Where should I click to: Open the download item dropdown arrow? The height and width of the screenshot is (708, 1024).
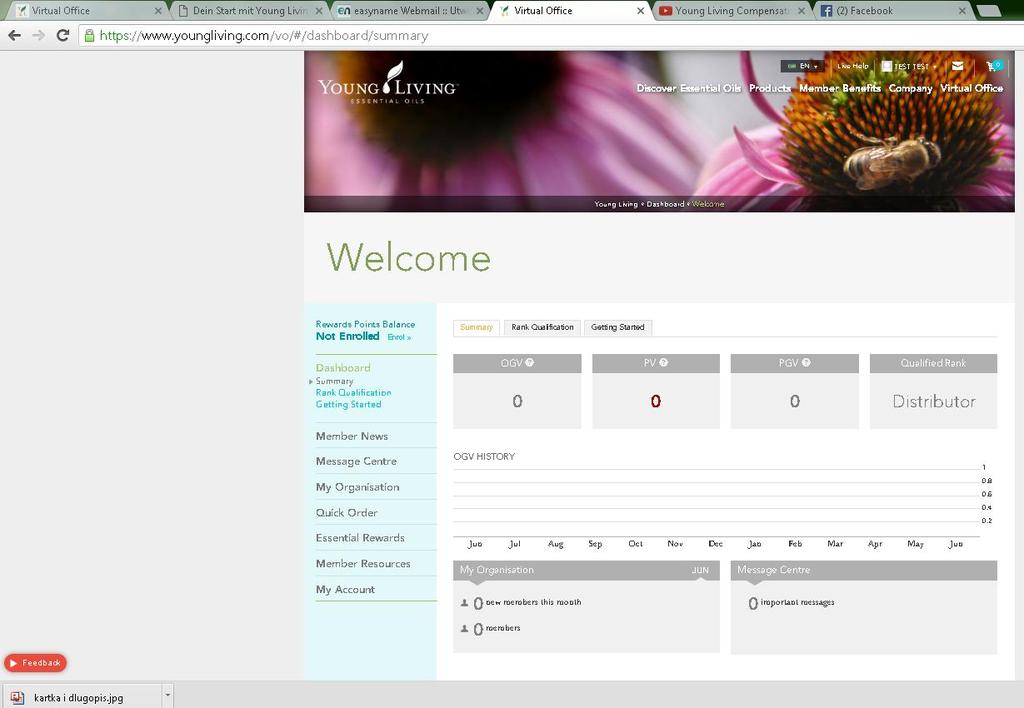168,696
